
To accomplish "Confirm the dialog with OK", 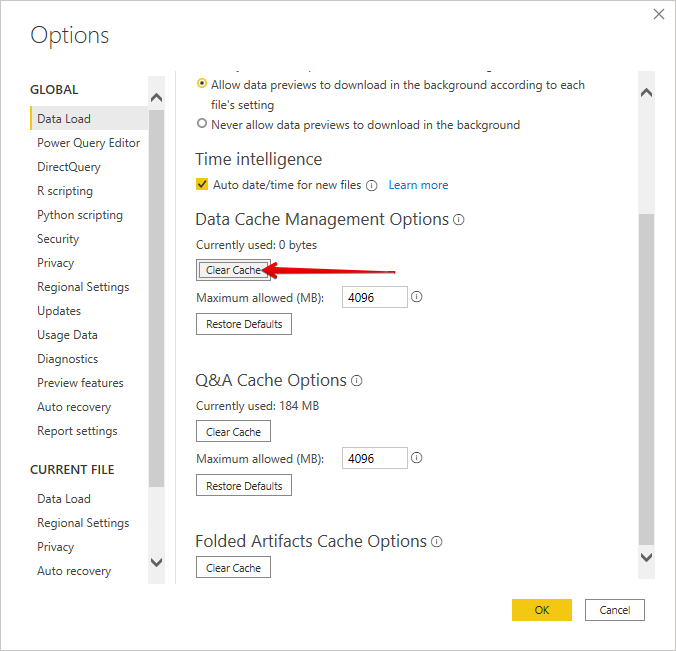I will [x=542, y=610].
